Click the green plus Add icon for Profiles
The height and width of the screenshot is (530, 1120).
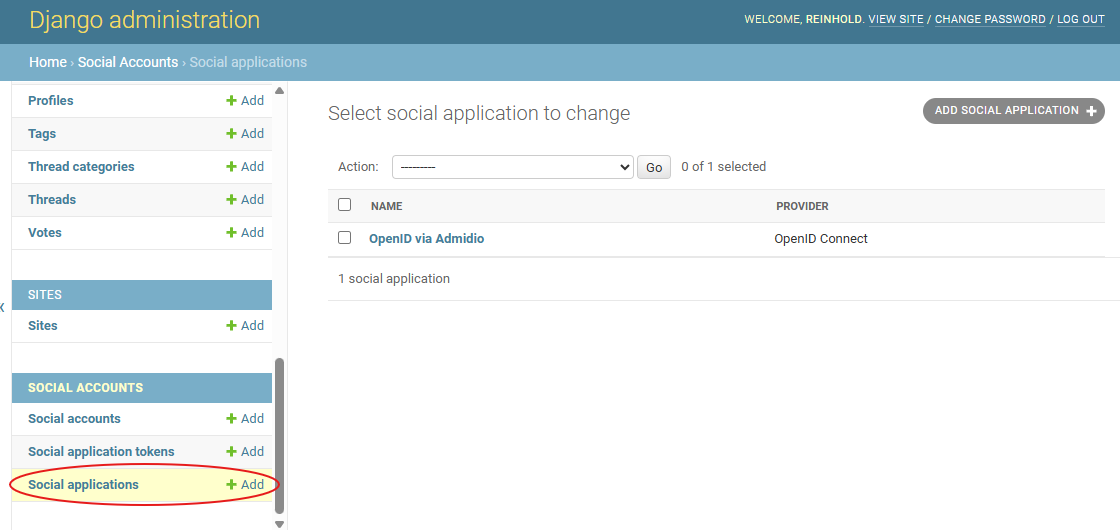[232, 101]
